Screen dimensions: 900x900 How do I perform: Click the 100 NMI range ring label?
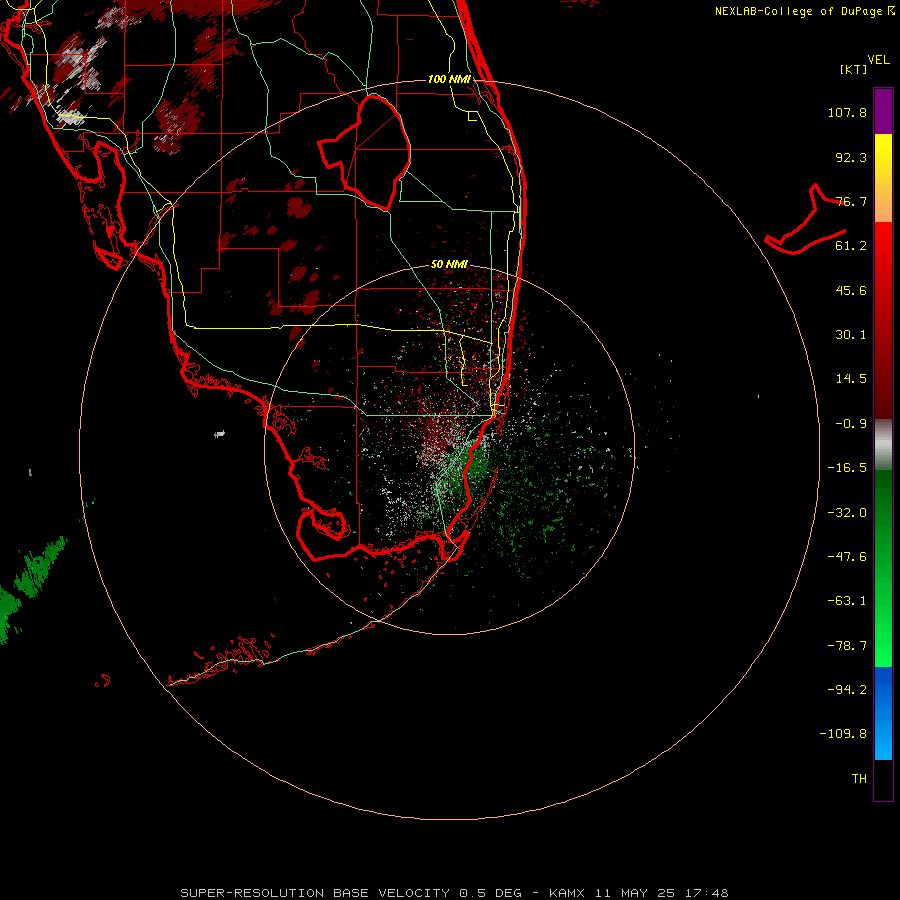[x=449, y=79]
